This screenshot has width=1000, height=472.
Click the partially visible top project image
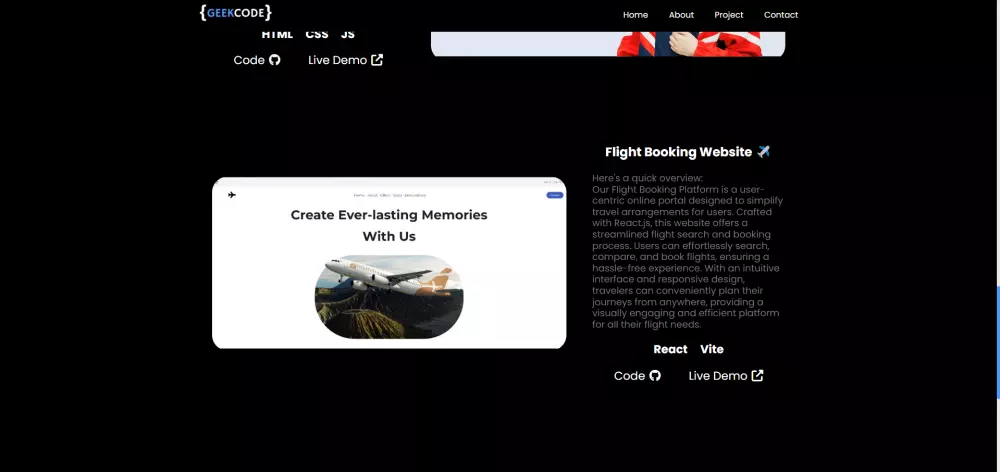tap(608, 44)
